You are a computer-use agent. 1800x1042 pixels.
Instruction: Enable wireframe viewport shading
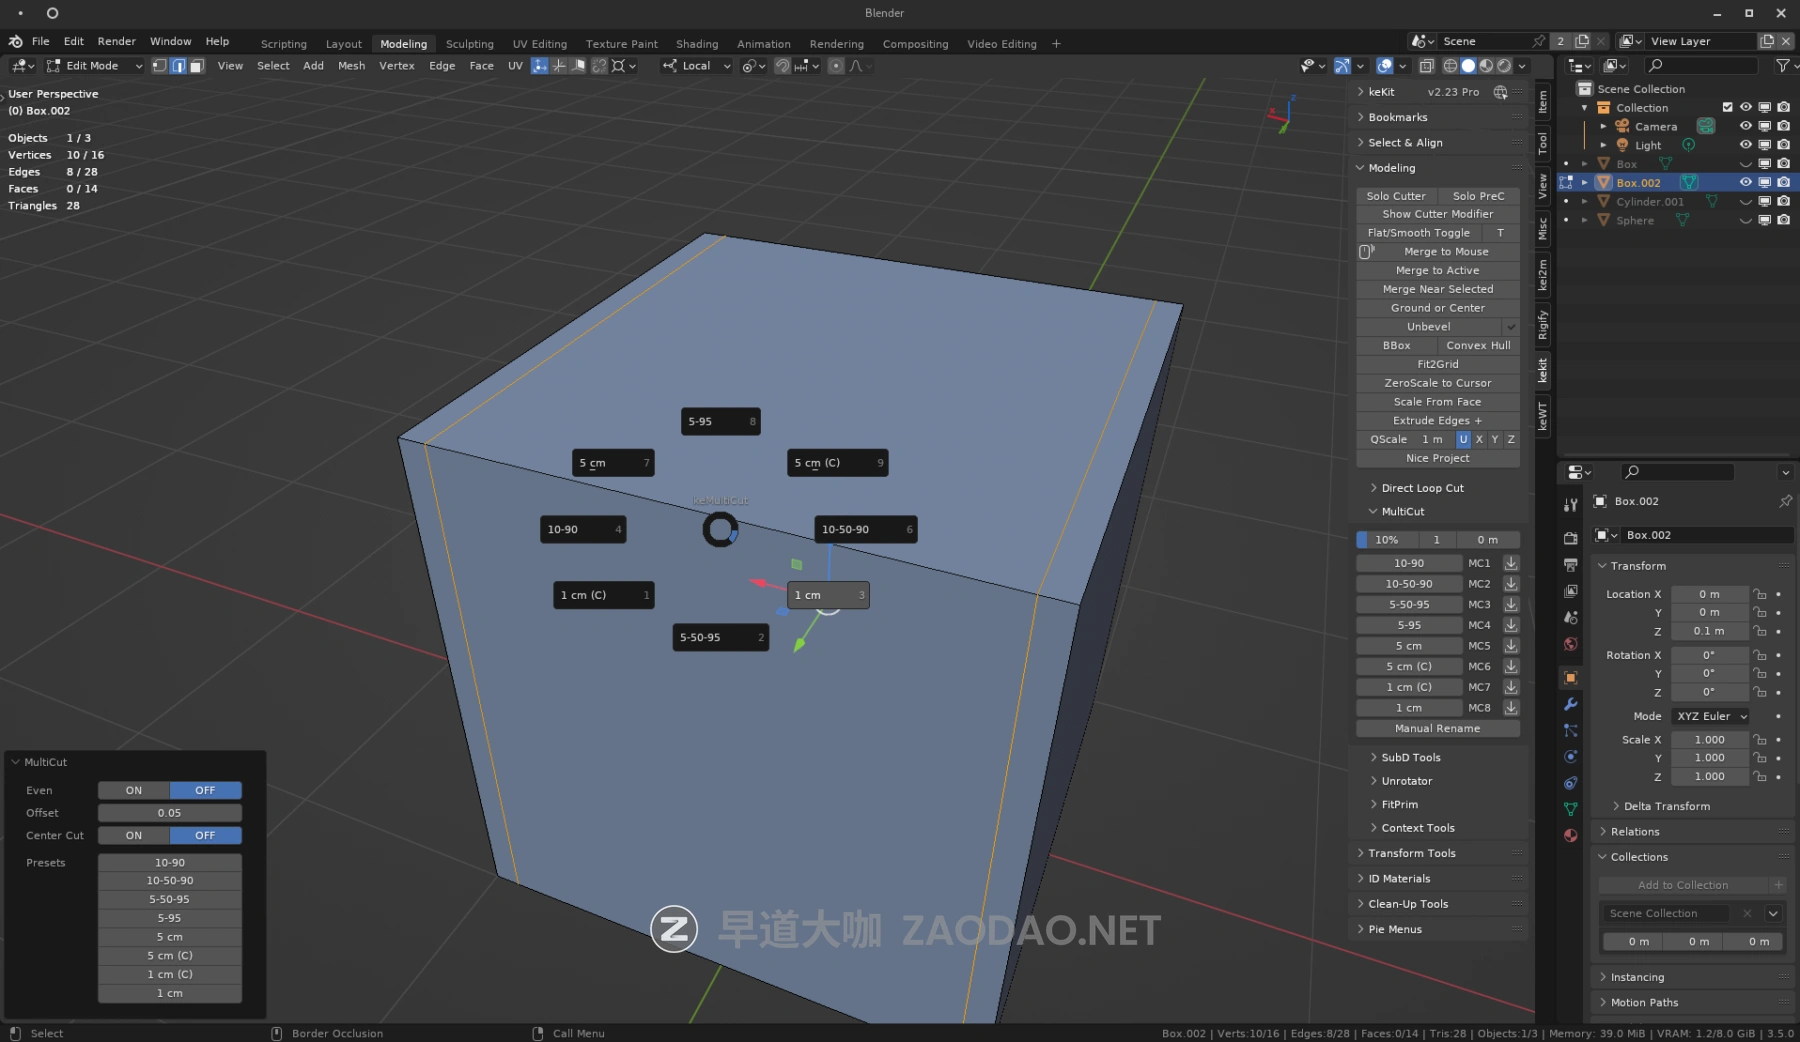(x=1449, y=66)
